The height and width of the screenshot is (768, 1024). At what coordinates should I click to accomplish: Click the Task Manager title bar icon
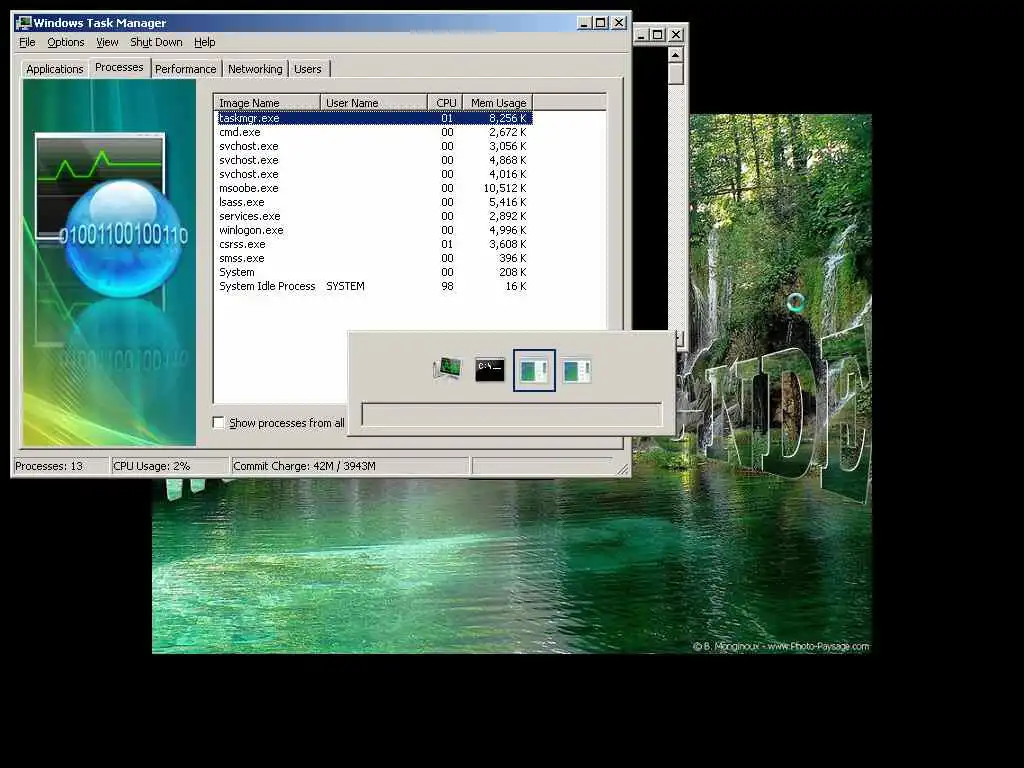click(24, 23)
